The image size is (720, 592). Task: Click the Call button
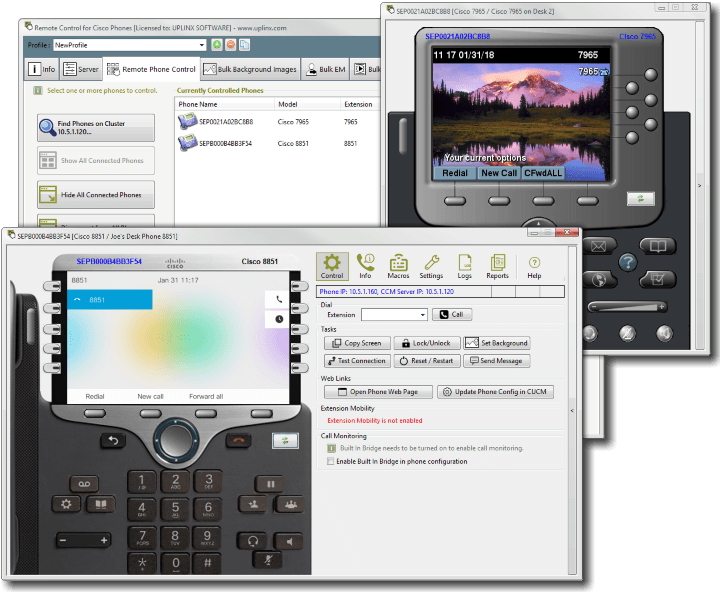coord(452,315)
